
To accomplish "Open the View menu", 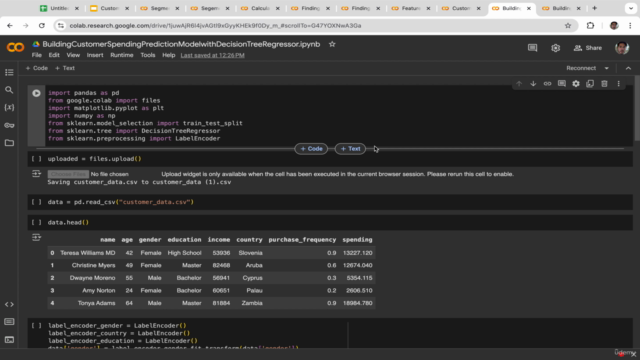I will 73,55.
